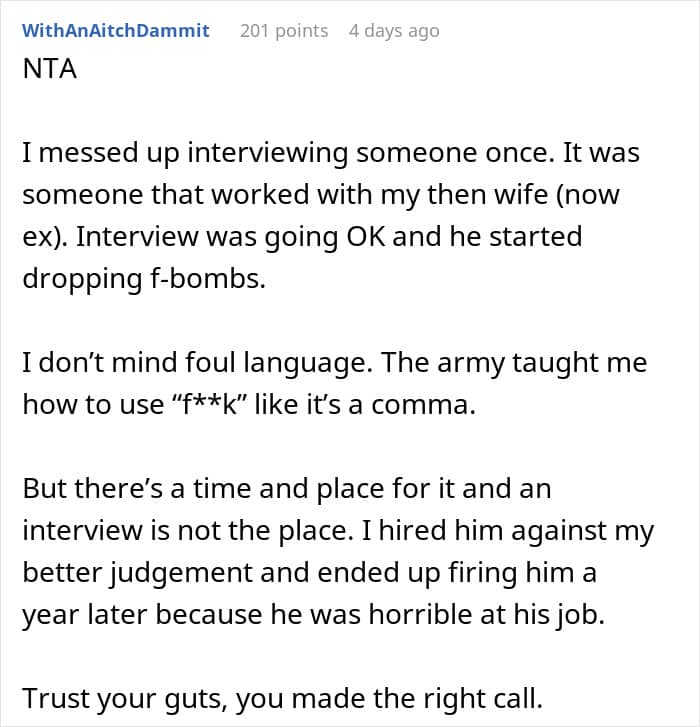Screen dimensions: 700x727
Task: Click 'I don't mind foul language.' sentence
Action: pos(197,363)
